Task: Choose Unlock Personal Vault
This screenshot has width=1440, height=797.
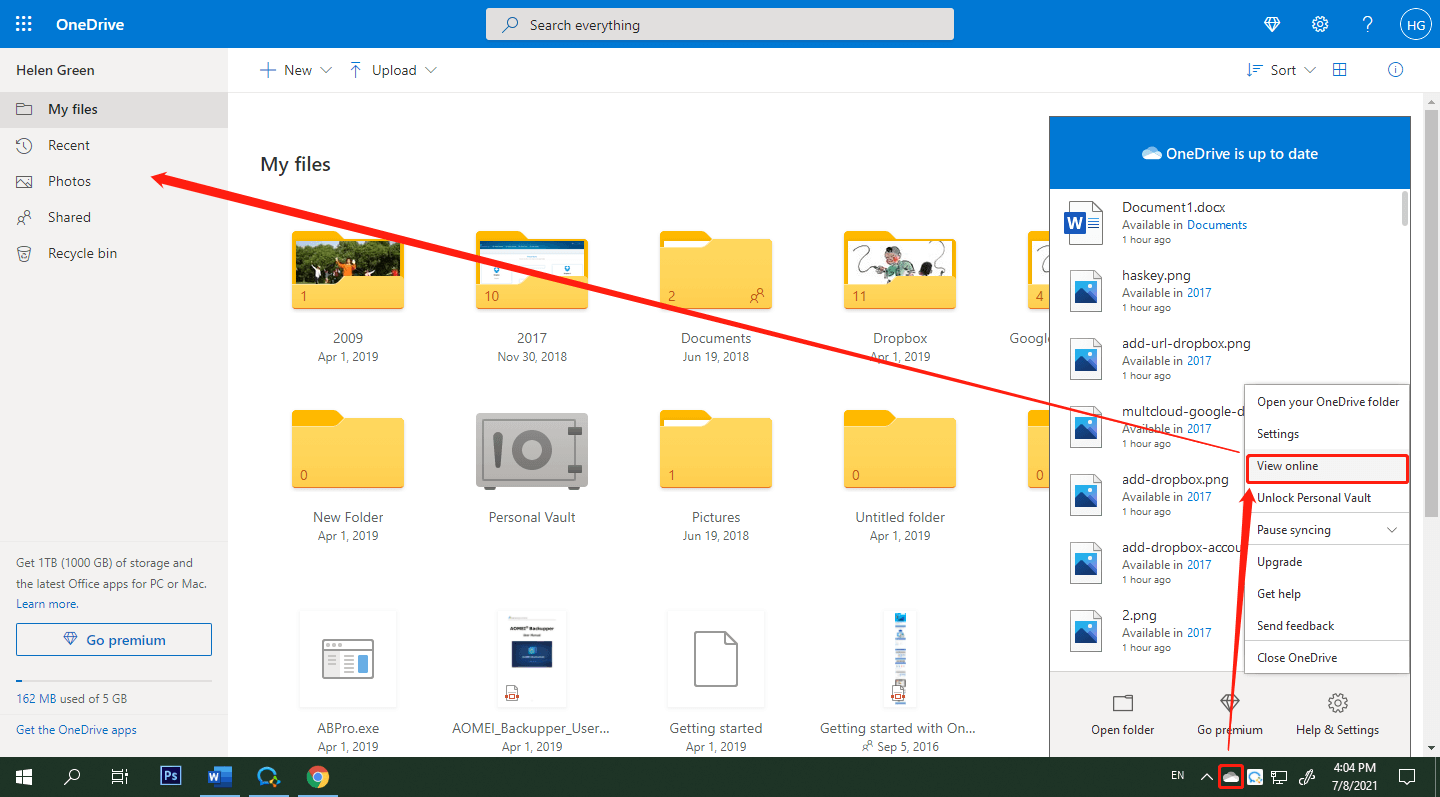Action: coord(1327,498)
